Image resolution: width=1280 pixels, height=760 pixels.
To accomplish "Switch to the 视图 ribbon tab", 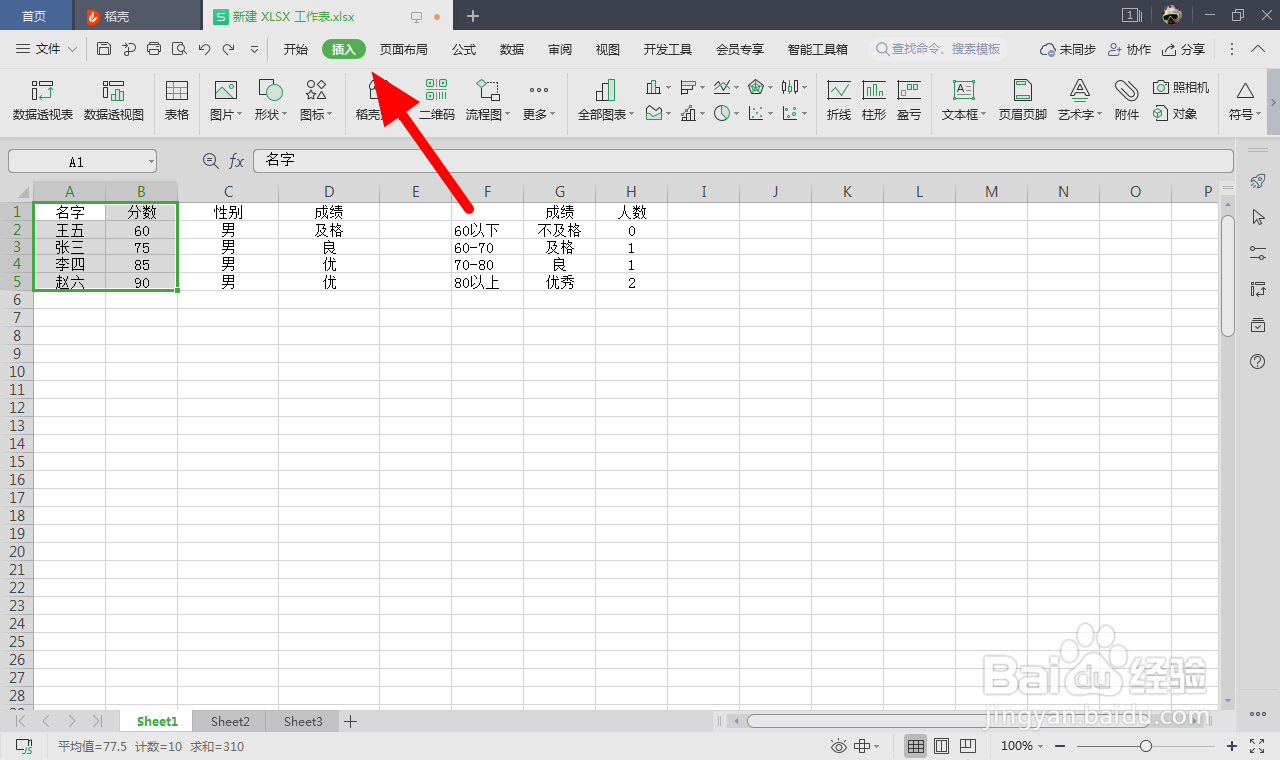I will [x=608, y=49].
